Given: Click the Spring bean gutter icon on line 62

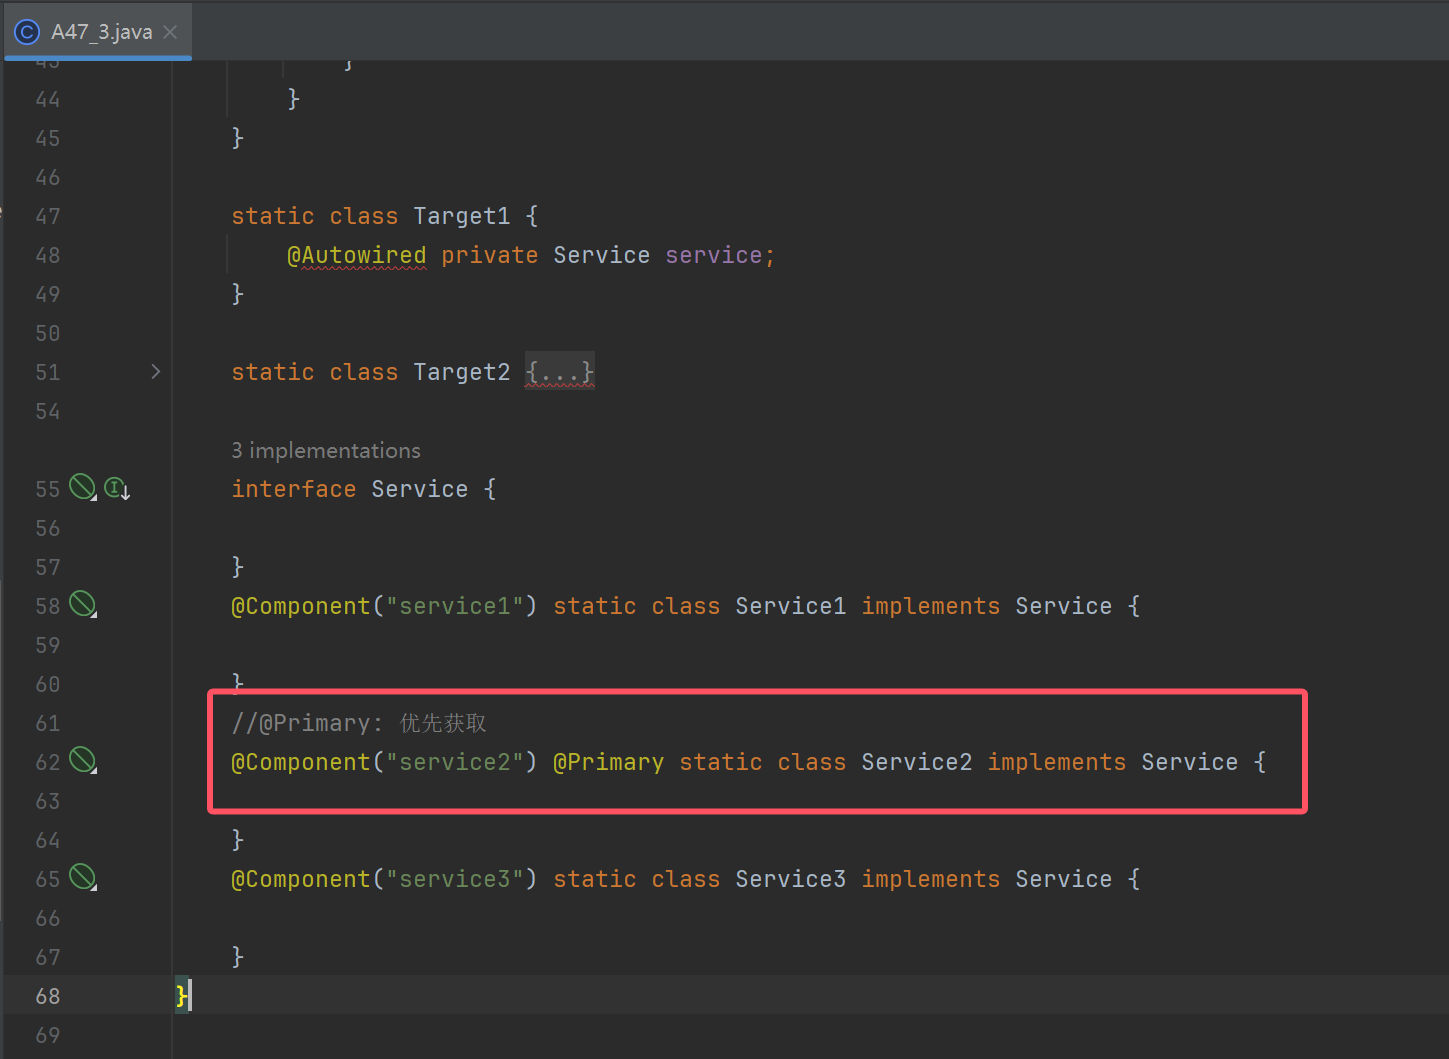Looking at the screenshot, I should pyautogui.click(x=82, y=761).
